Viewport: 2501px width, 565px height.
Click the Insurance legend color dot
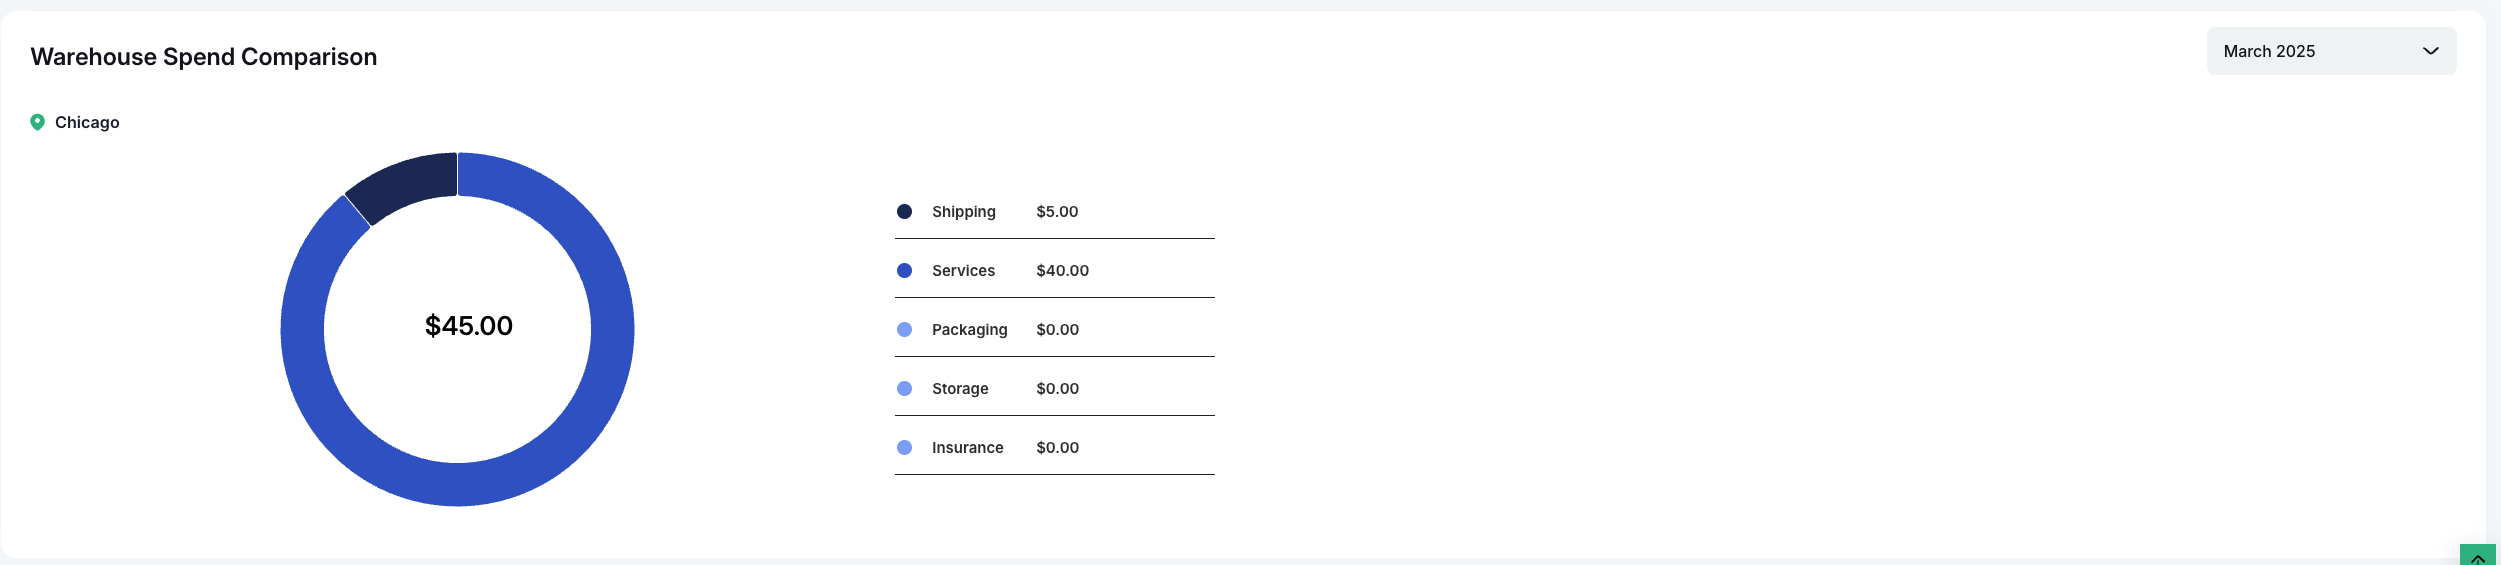tap(904, 448)
